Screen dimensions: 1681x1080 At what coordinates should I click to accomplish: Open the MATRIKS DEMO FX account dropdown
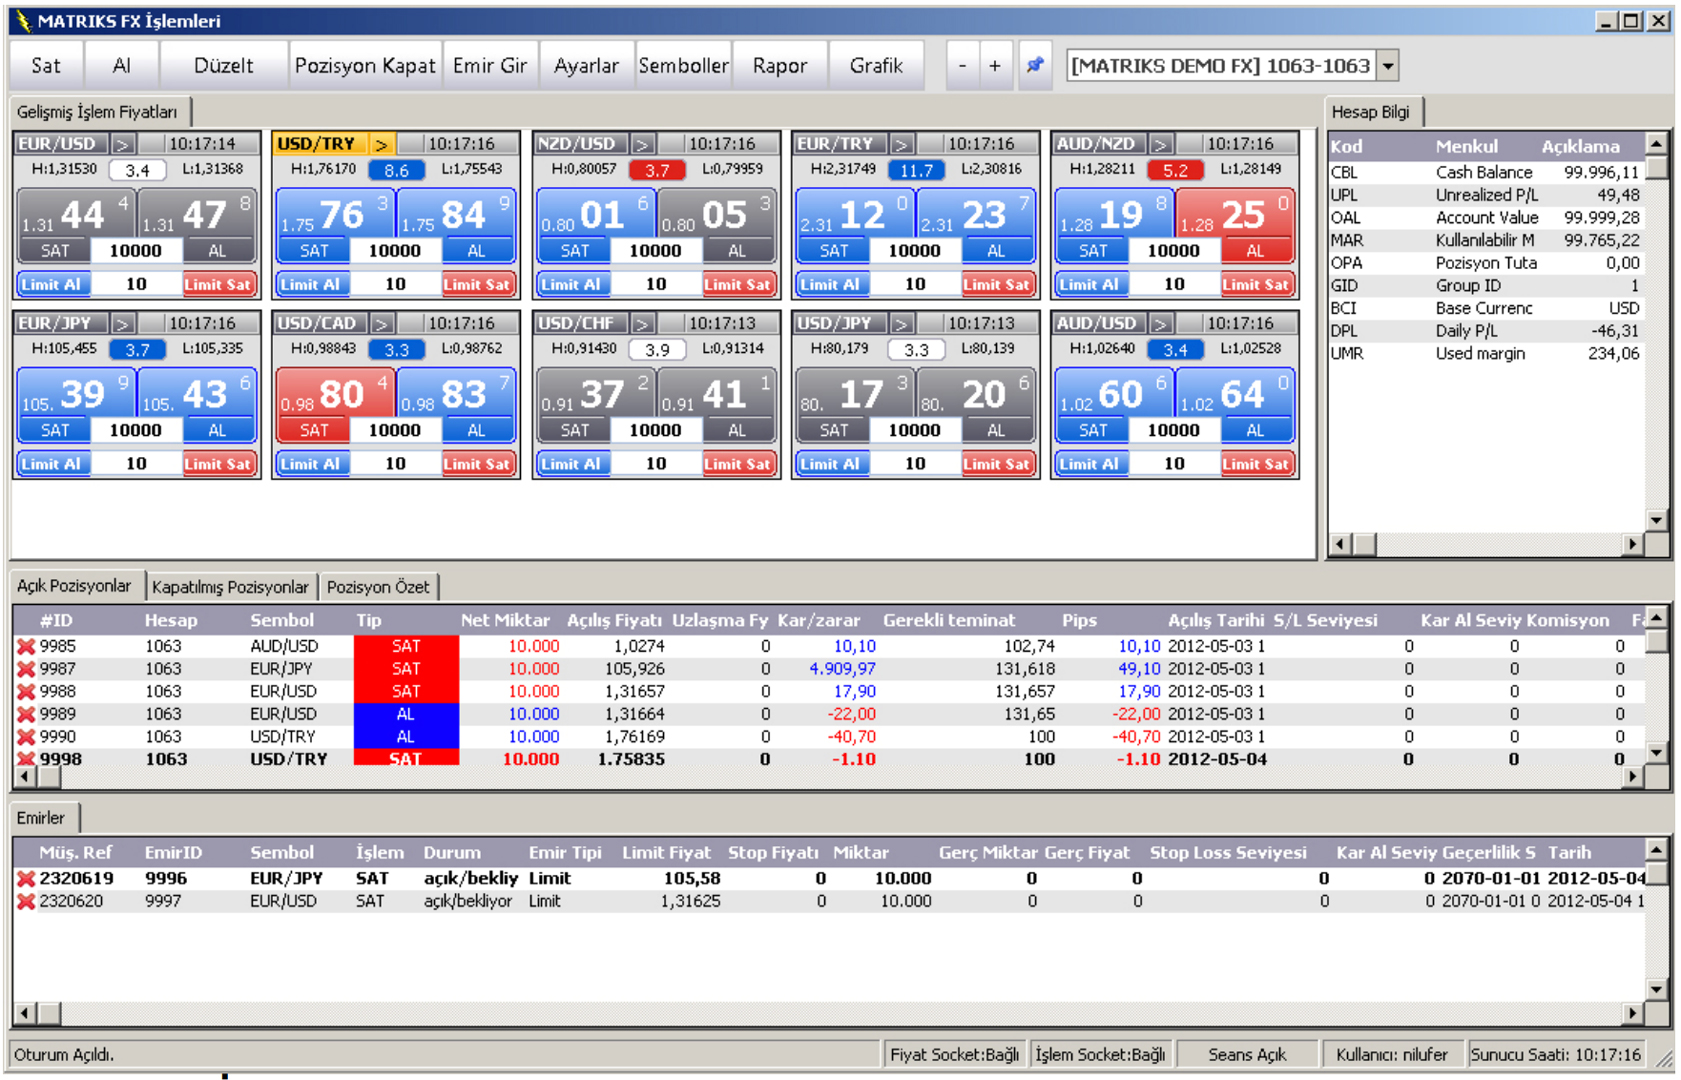click(x=1388, y=66)
